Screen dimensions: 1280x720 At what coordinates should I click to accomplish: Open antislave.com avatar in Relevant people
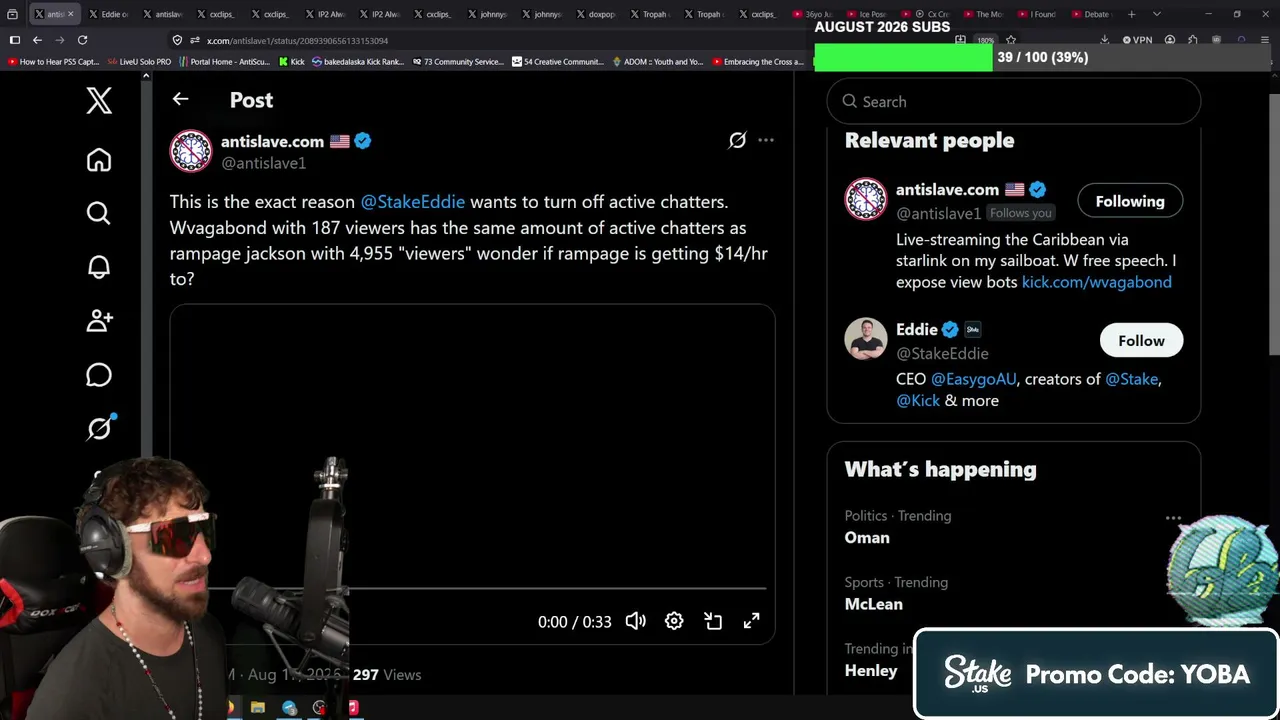(x=866, y=199)
